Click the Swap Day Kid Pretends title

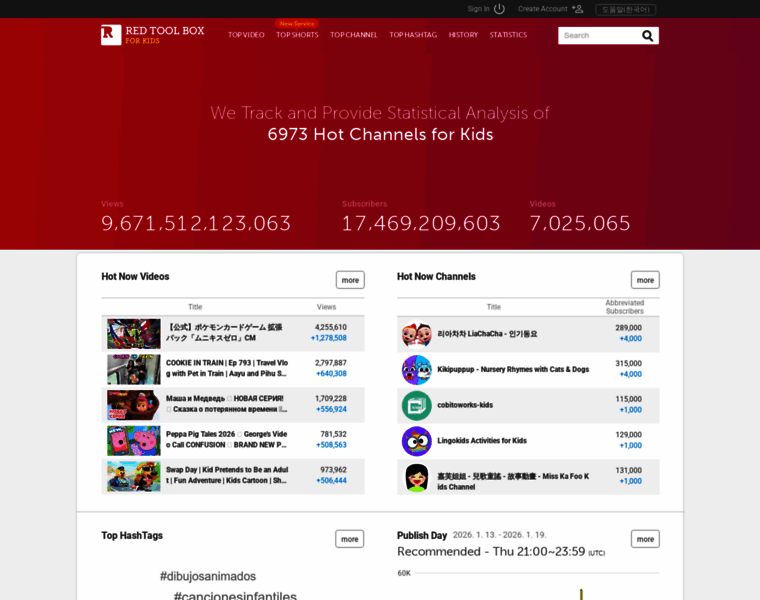[227, 475]
